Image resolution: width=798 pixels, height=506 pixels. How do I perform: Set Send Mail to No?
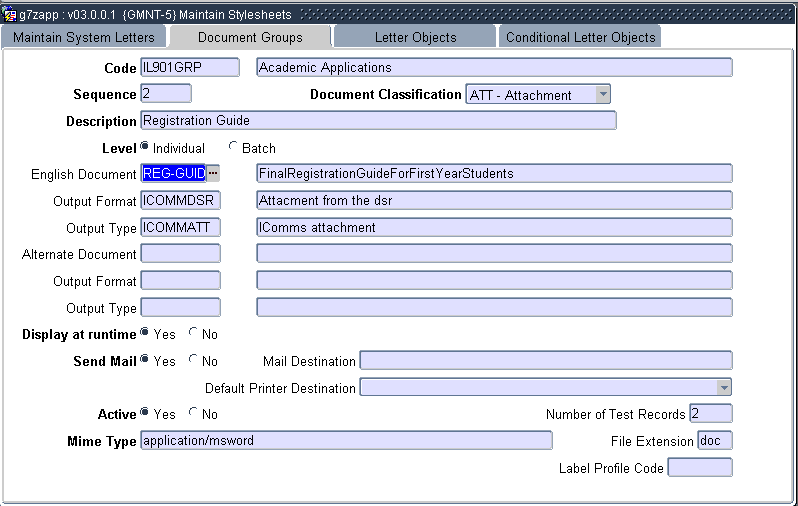point(193,361)
